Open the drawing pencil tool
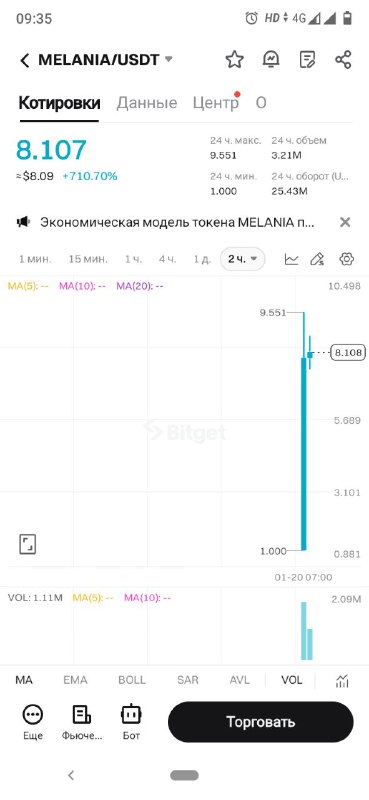Screen dimensions: 369x800 point(318,259)
